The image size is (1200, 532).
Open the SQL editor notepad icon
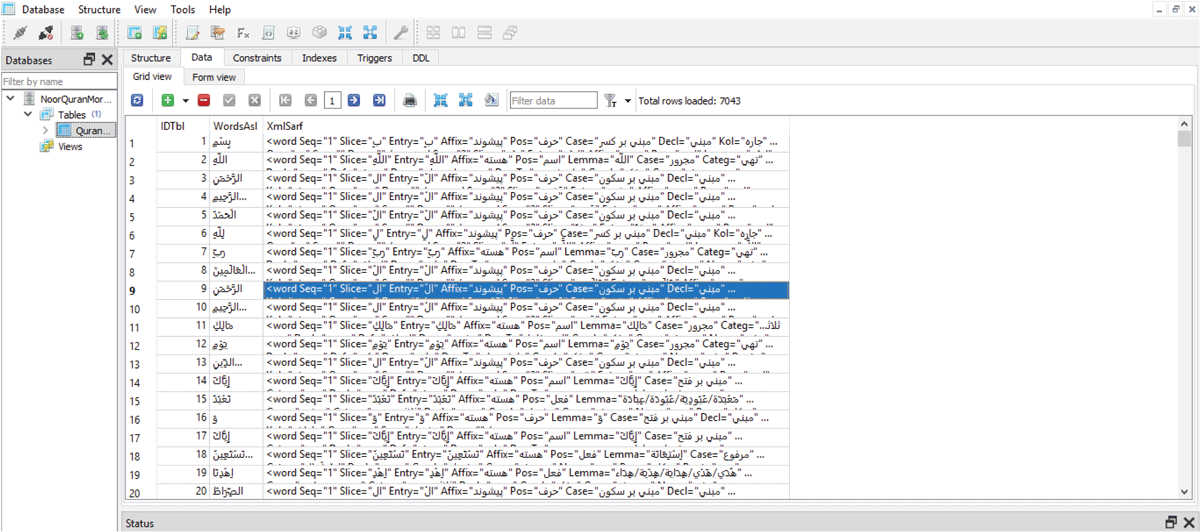pos(193,33)
